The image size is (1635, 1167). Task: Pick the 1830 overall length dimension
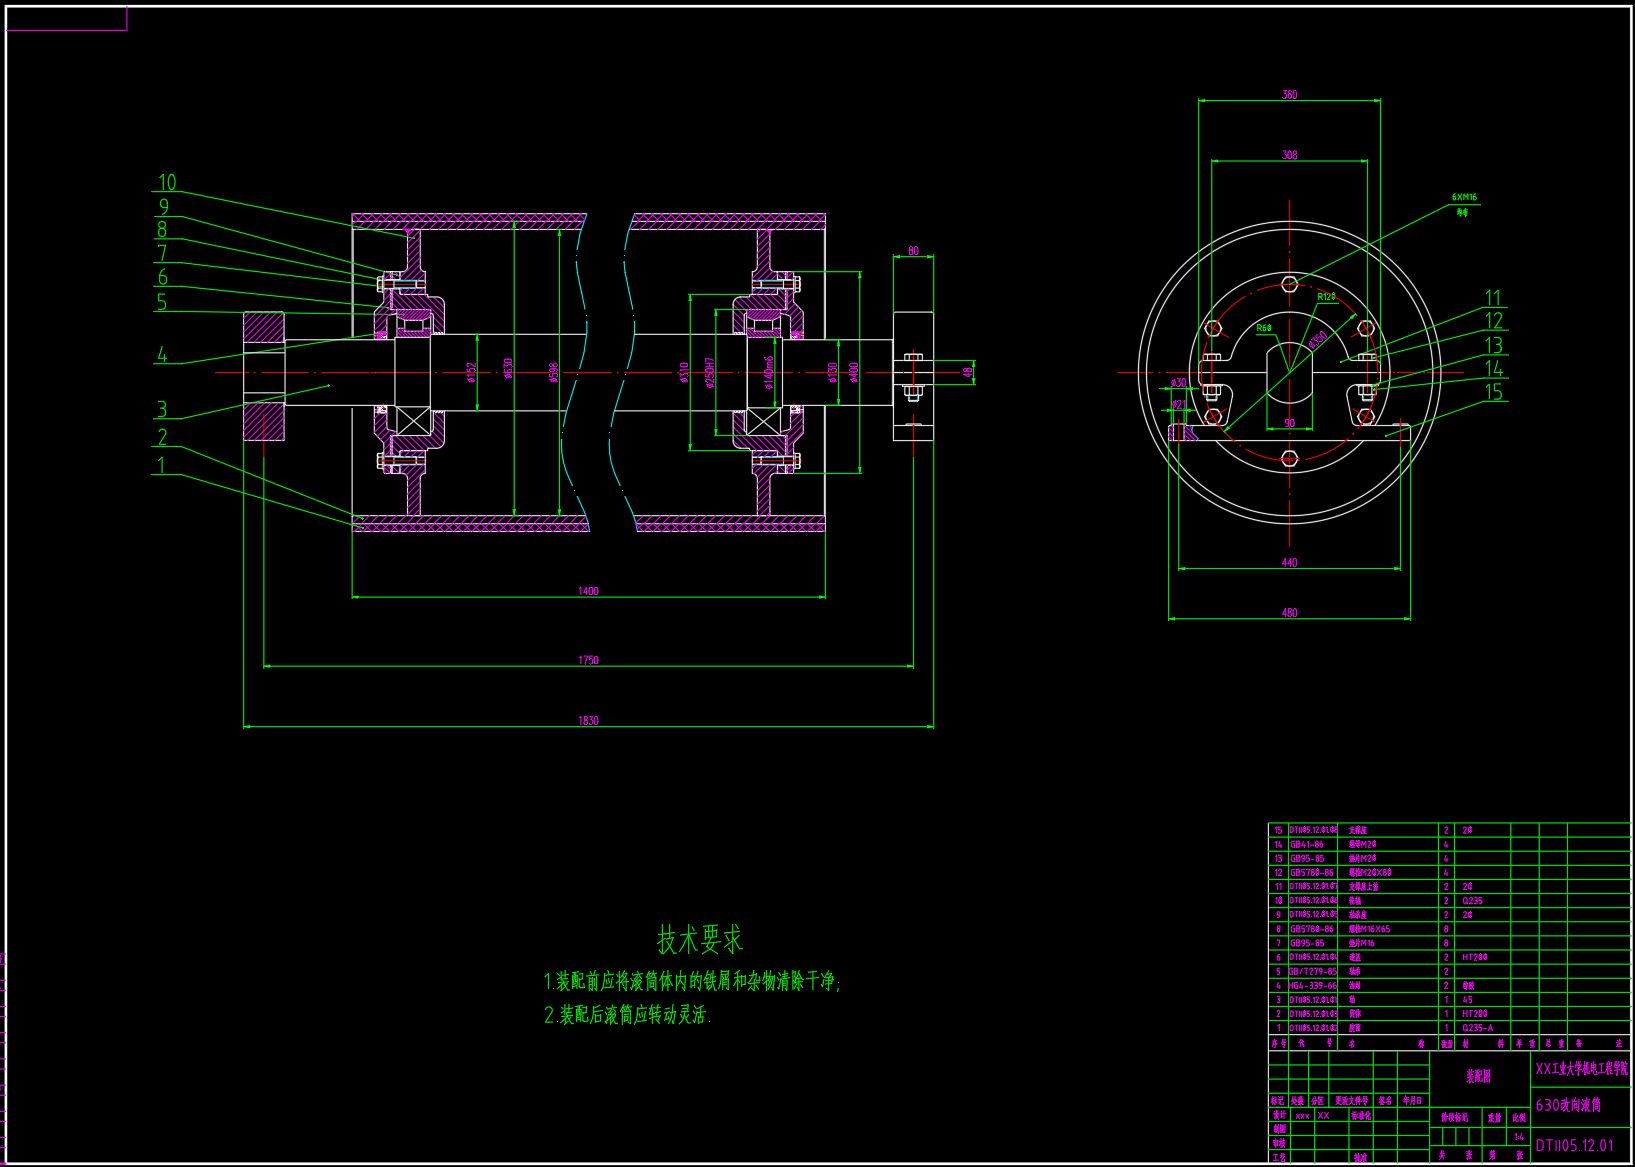588,721
